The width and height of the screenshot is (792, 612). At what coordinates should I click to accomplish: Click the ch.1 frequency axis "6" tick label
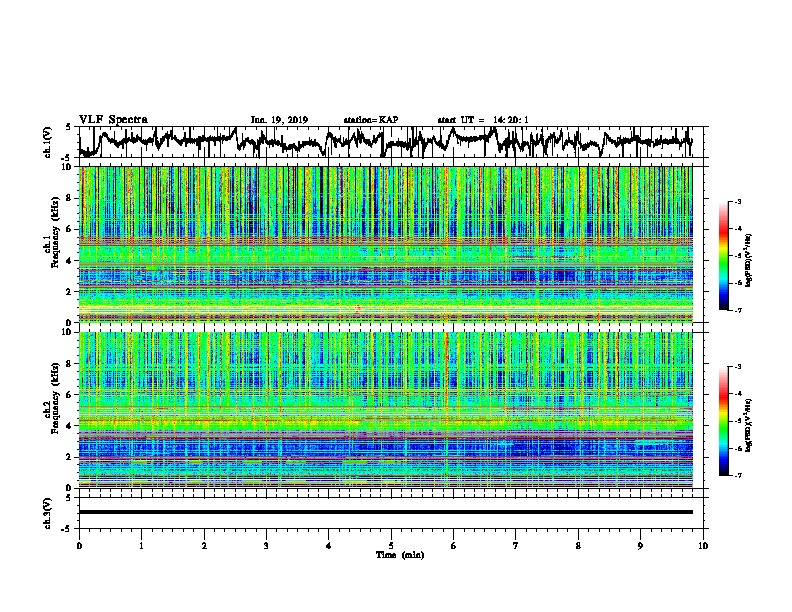pos(70,230)
